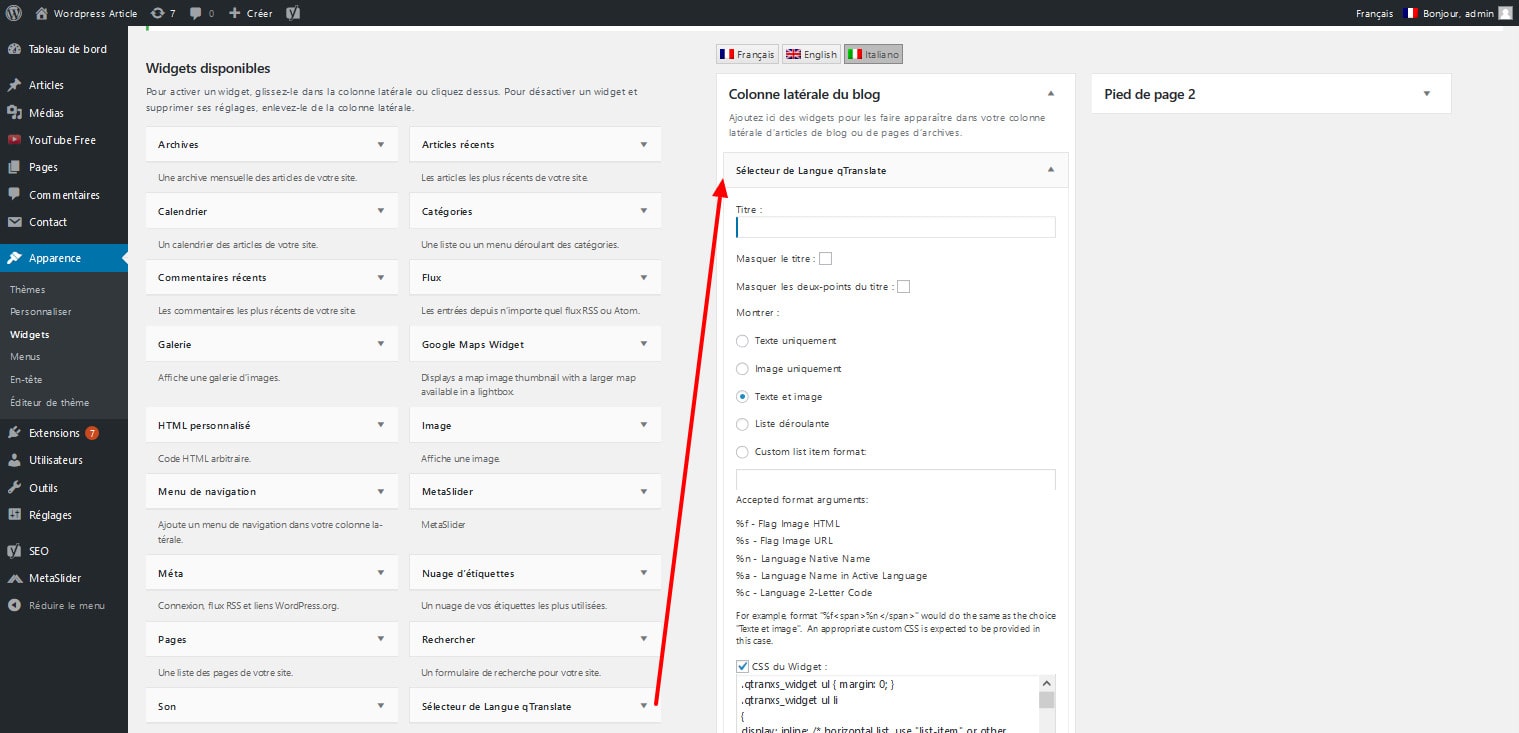Click Bonjour, admin account link

(x=1459, y=13)
